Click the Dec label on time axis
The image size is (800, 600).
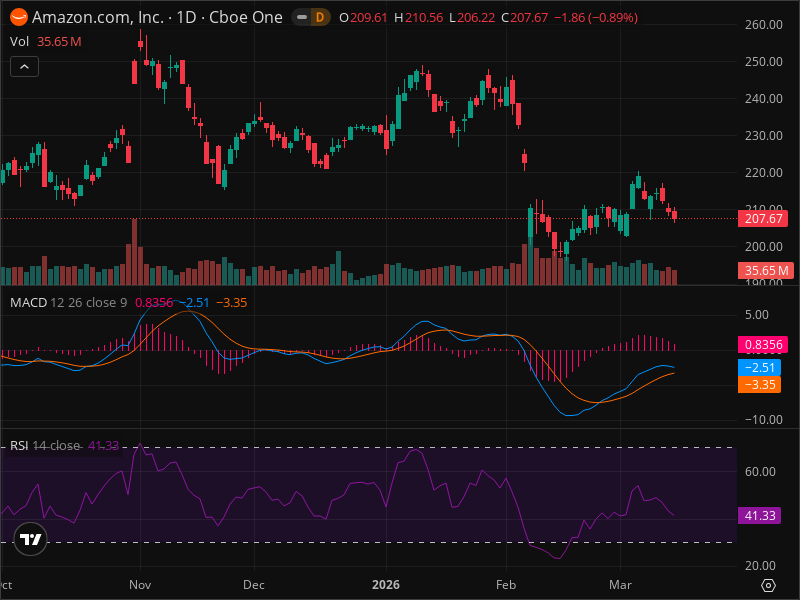254,585
